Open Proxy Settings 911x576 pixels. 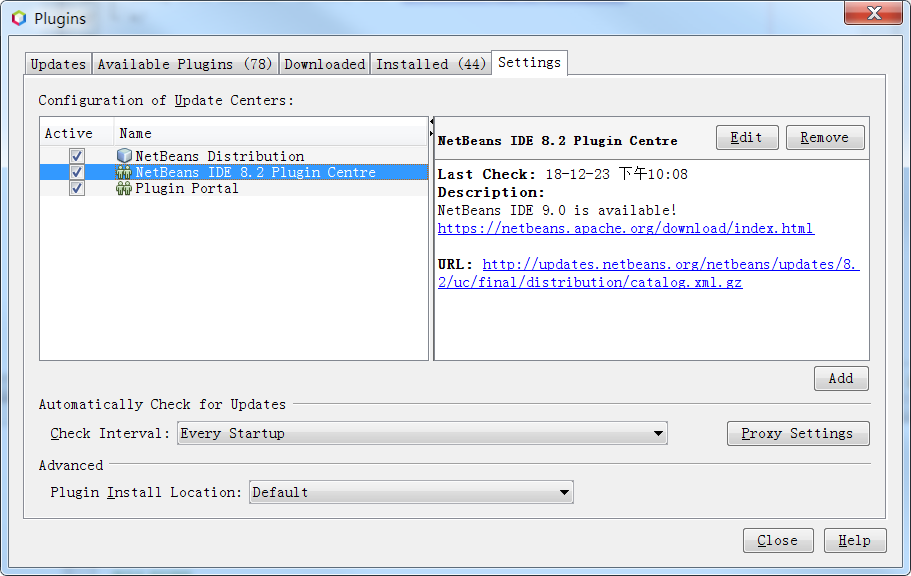click(x=798, y=434)
